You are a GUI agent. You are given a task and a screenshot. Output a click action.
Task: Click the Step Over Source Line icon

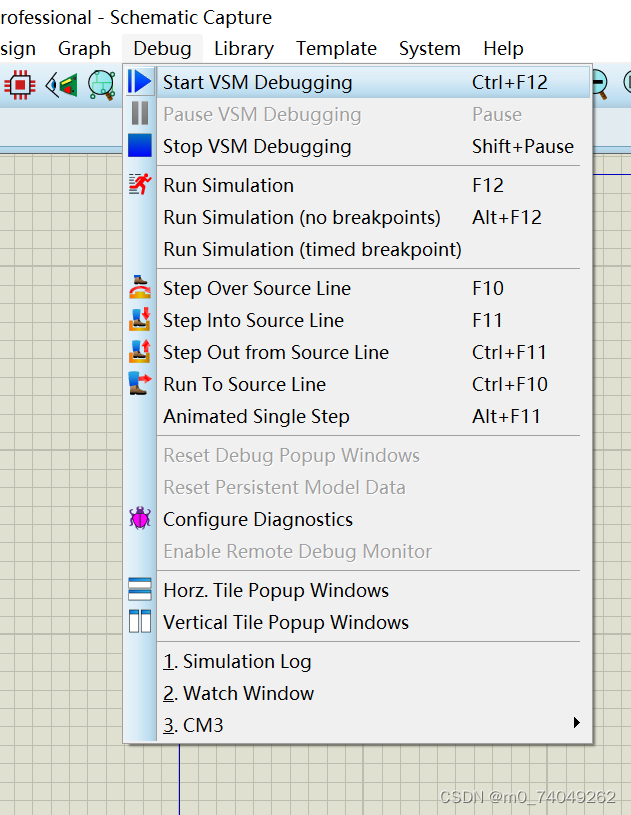pyautogui.click(x=139, y=288)
